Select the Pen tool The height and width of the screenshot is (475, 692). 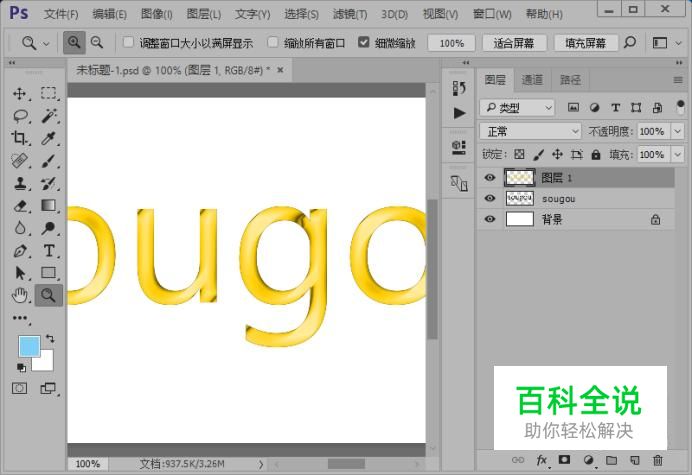point(19,251)
